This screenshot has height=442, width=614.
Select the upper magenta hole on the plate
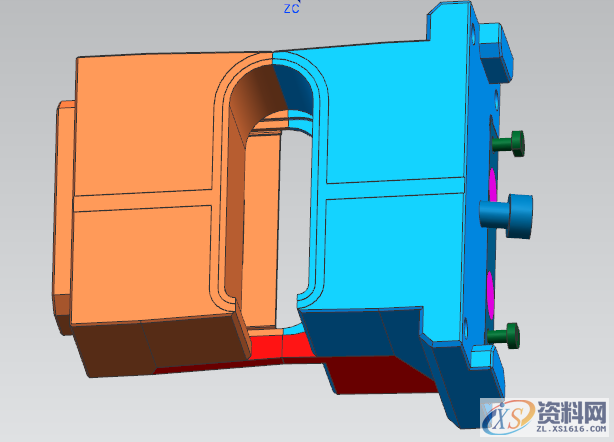click(491, 180)
